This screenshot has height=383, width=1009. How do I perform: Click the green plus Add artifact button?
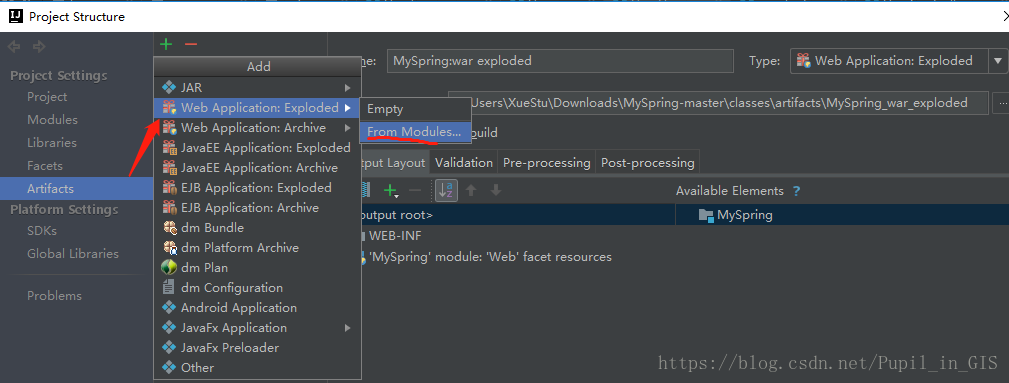pyautogui.click(x=166, y=44)
